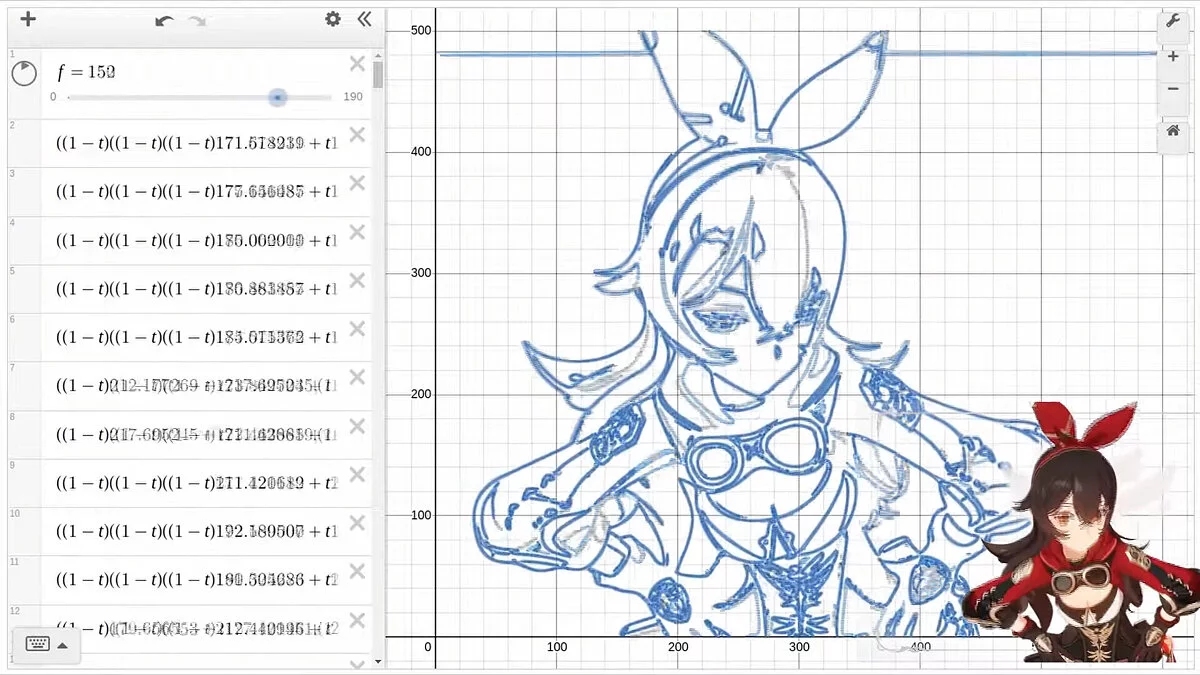Delete expression row 7
Viewport: 1200px width, 675px height.
pos(357,378)
